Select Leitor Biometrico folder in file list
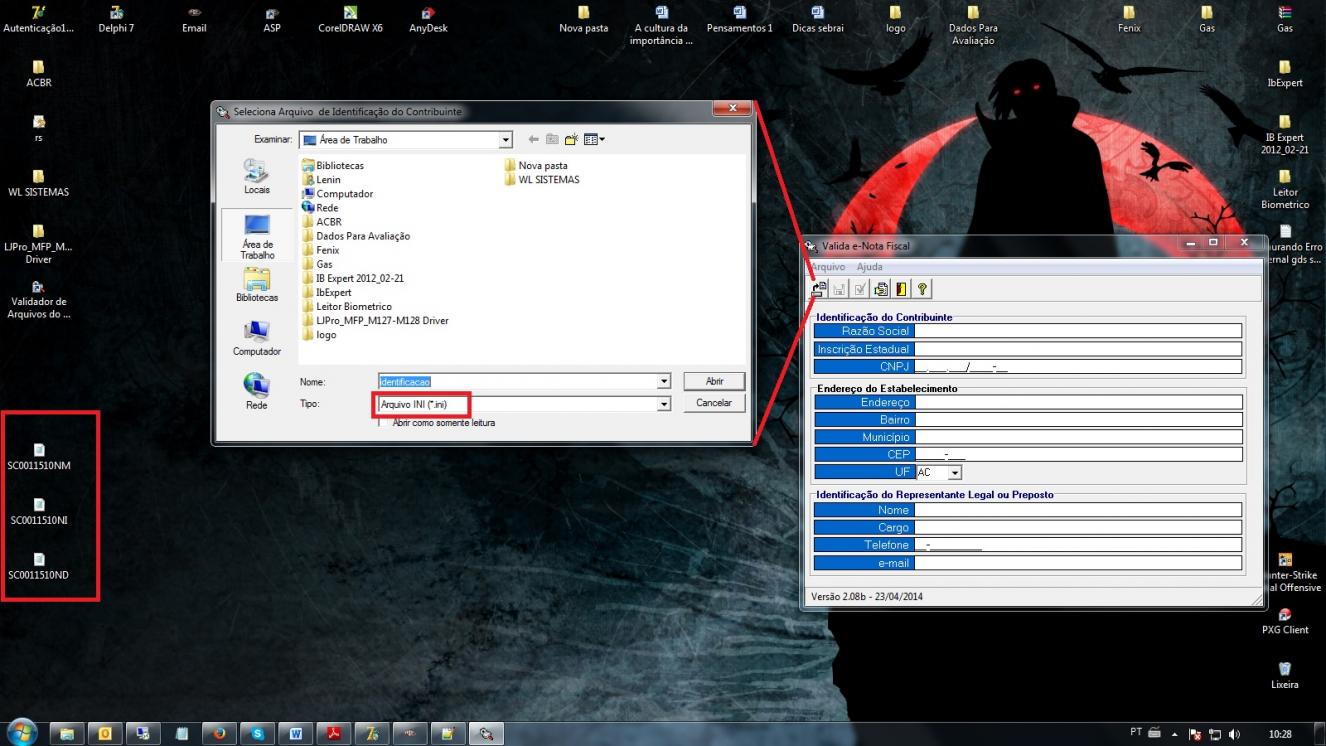This screenshot has height=746, width=1326. pyautogui.click(x=347, y=306)
